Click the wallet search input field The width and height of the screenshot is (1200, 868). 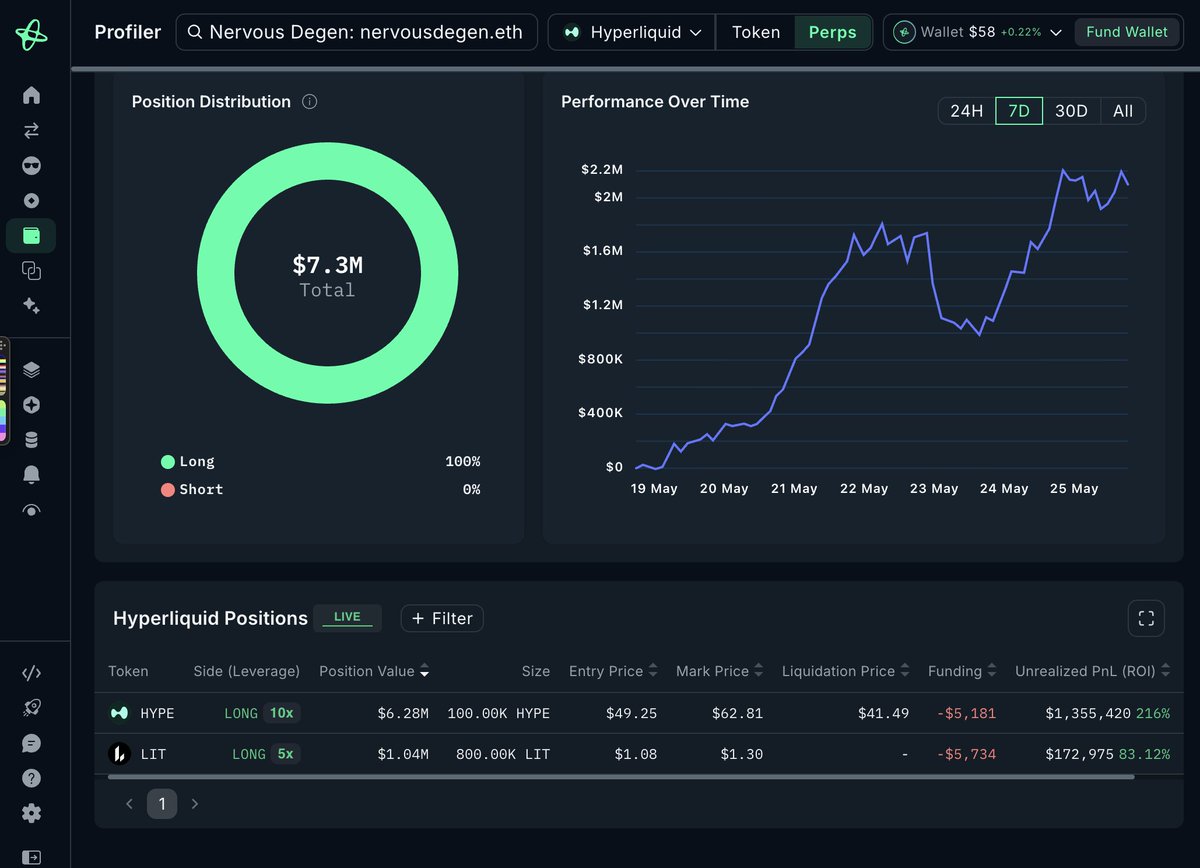pyautogui.click(x=357, y=32)
